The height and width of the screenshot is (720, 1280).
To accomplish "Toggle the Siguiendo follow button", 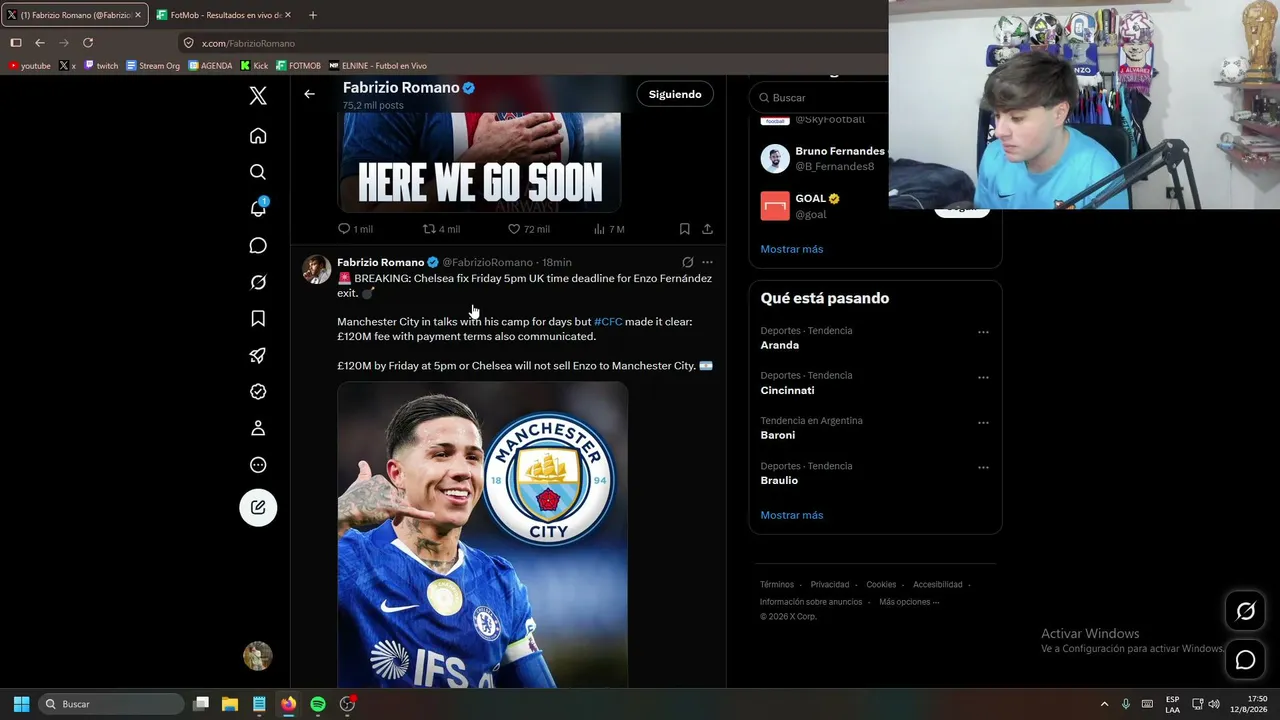I will pos(675,94).
